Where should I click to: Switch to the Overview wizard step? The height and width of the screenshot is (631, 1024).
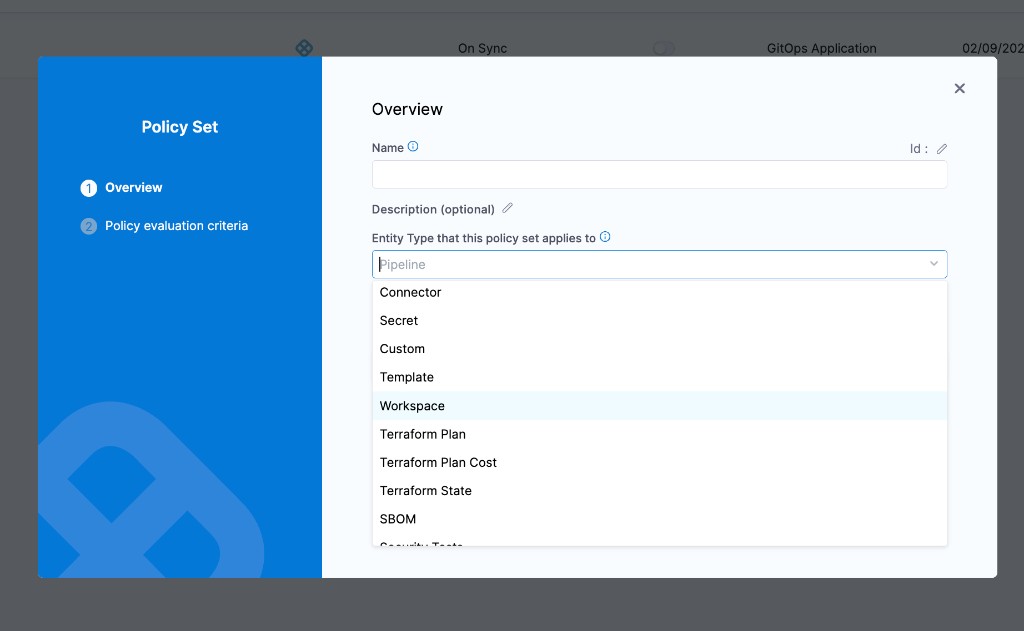134,187
